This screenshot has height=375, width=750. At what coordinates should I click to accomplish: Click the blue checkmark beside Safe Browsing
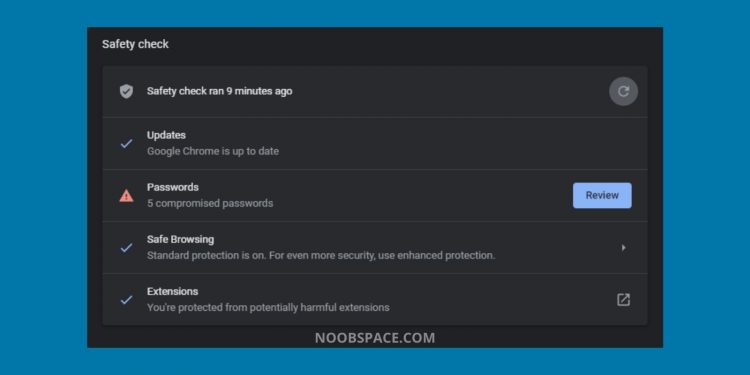click(126, 248)
